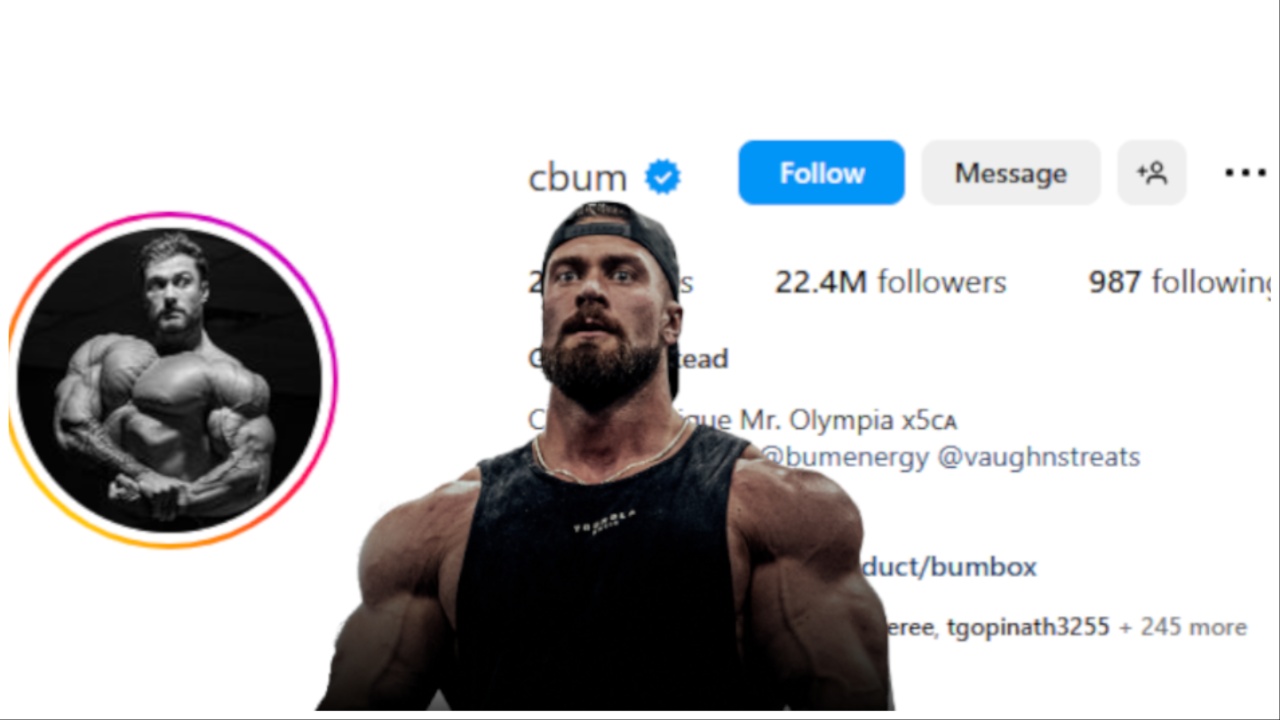Click the posts count beside followers
1280x720 pixels.
(x=610, y=282)
